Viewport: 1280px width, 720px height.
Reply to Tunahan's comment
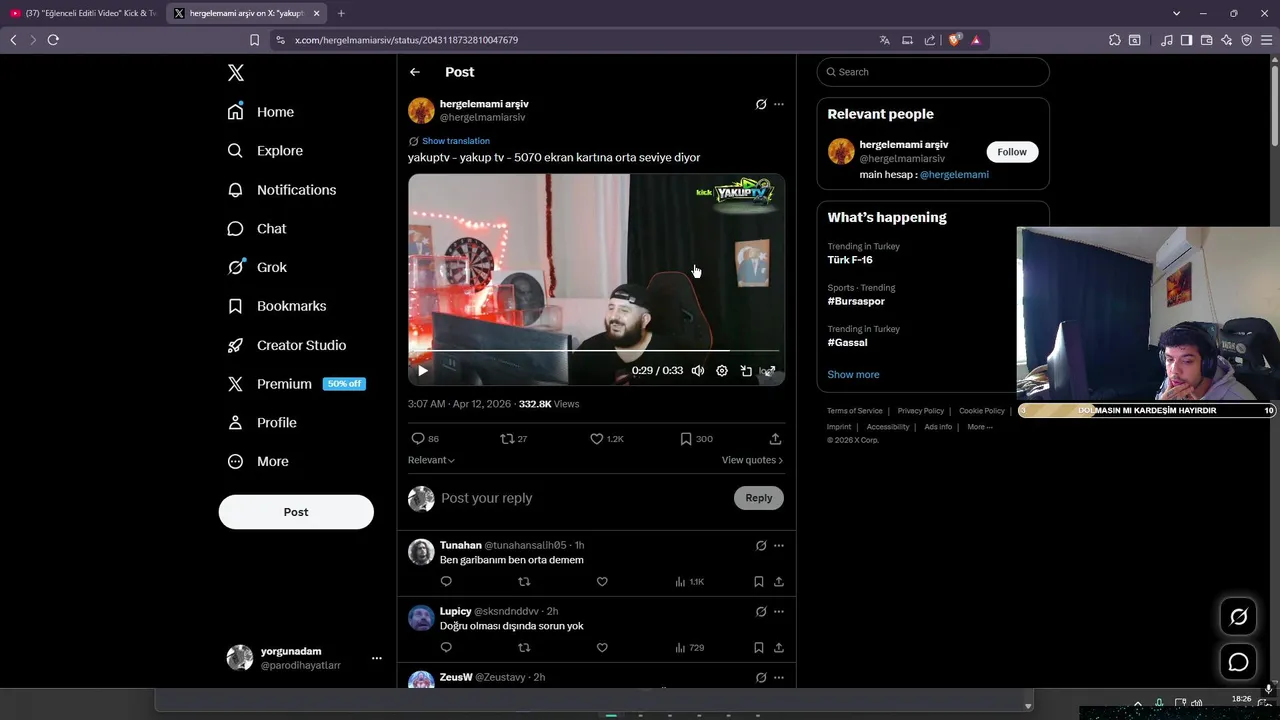[x=446, y=582]
